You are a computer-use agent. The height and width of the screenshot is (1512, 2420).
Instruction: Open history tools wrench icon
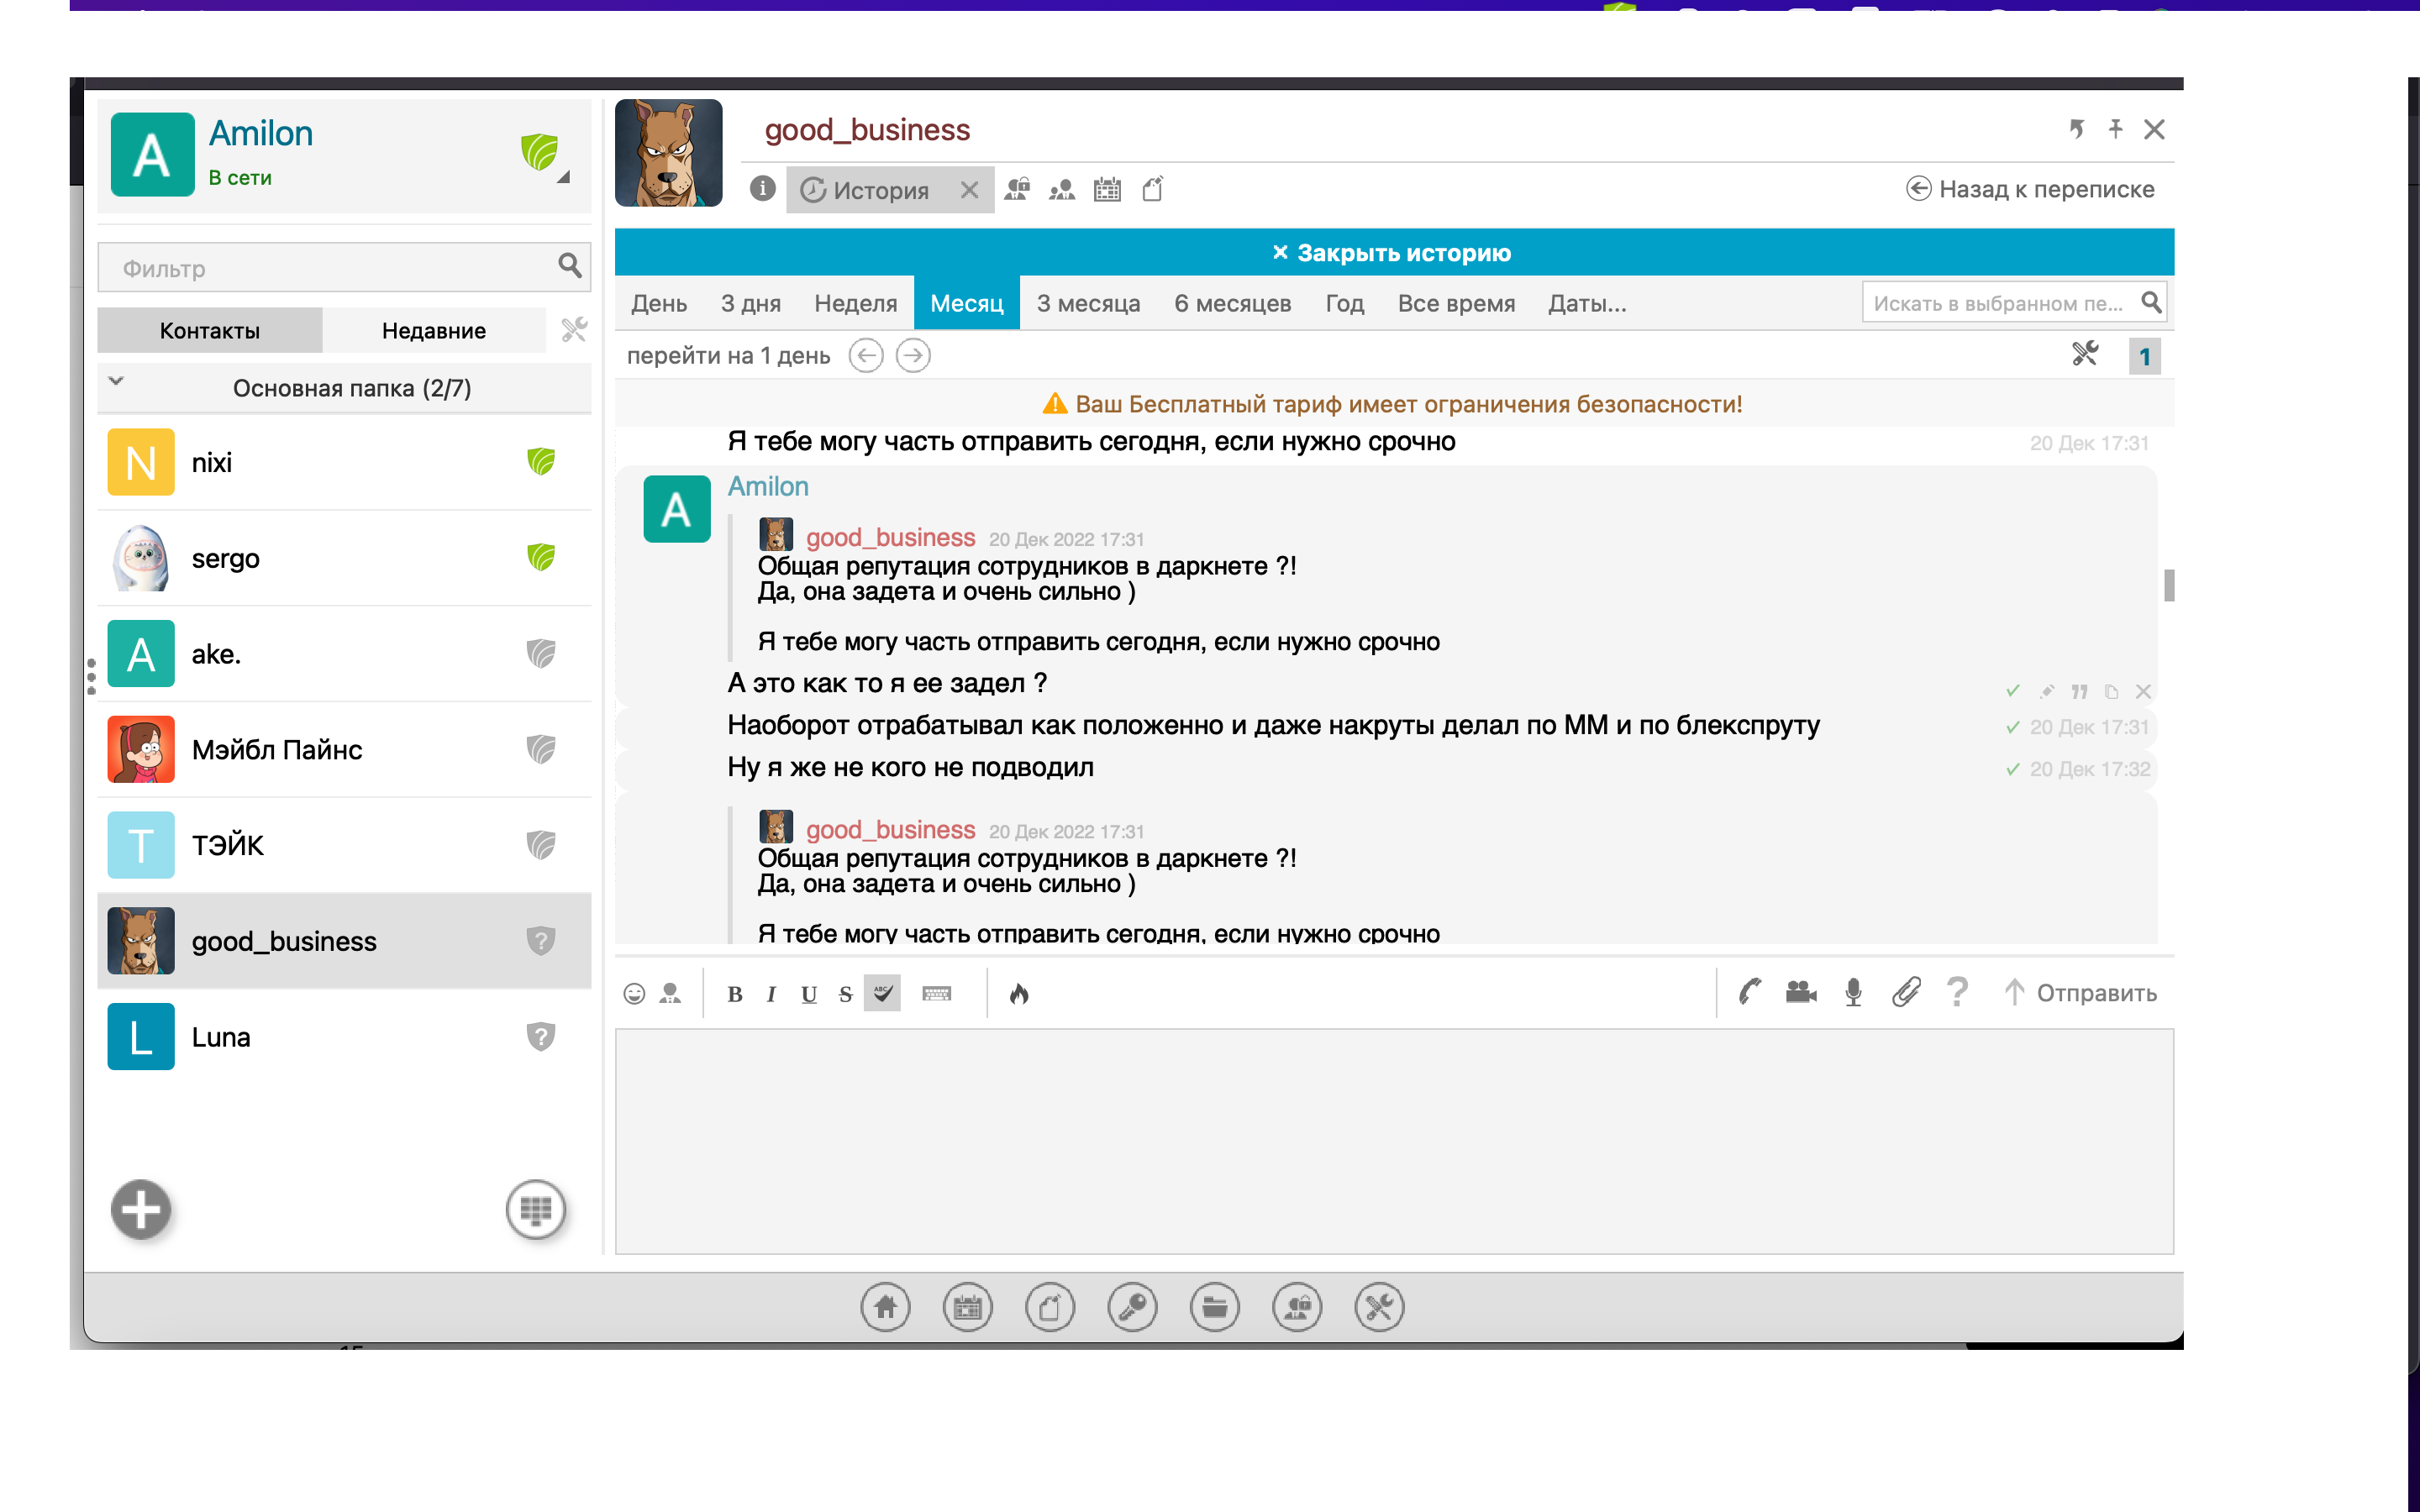[2085, 354]
